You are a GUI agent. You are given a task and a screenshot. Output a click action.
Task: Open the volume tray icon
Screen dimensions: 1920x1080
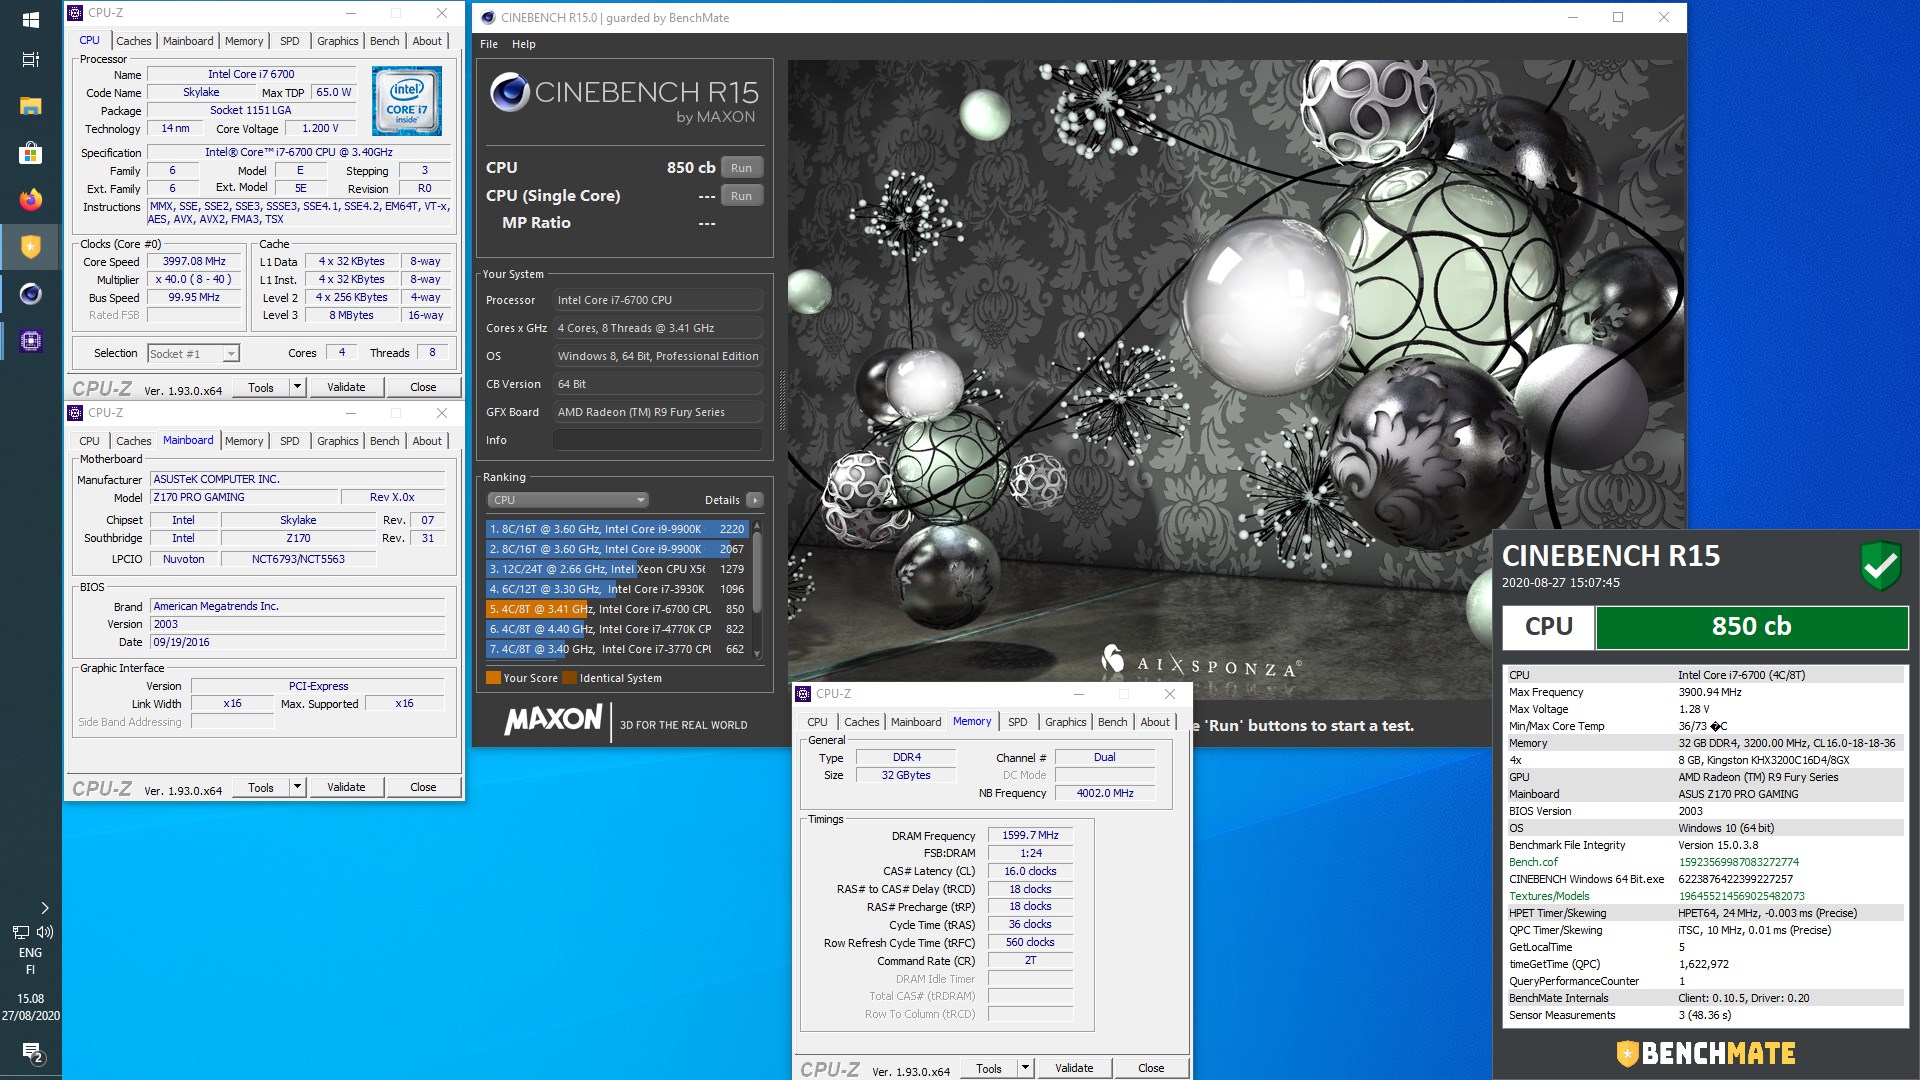click(x=44, y=931)
